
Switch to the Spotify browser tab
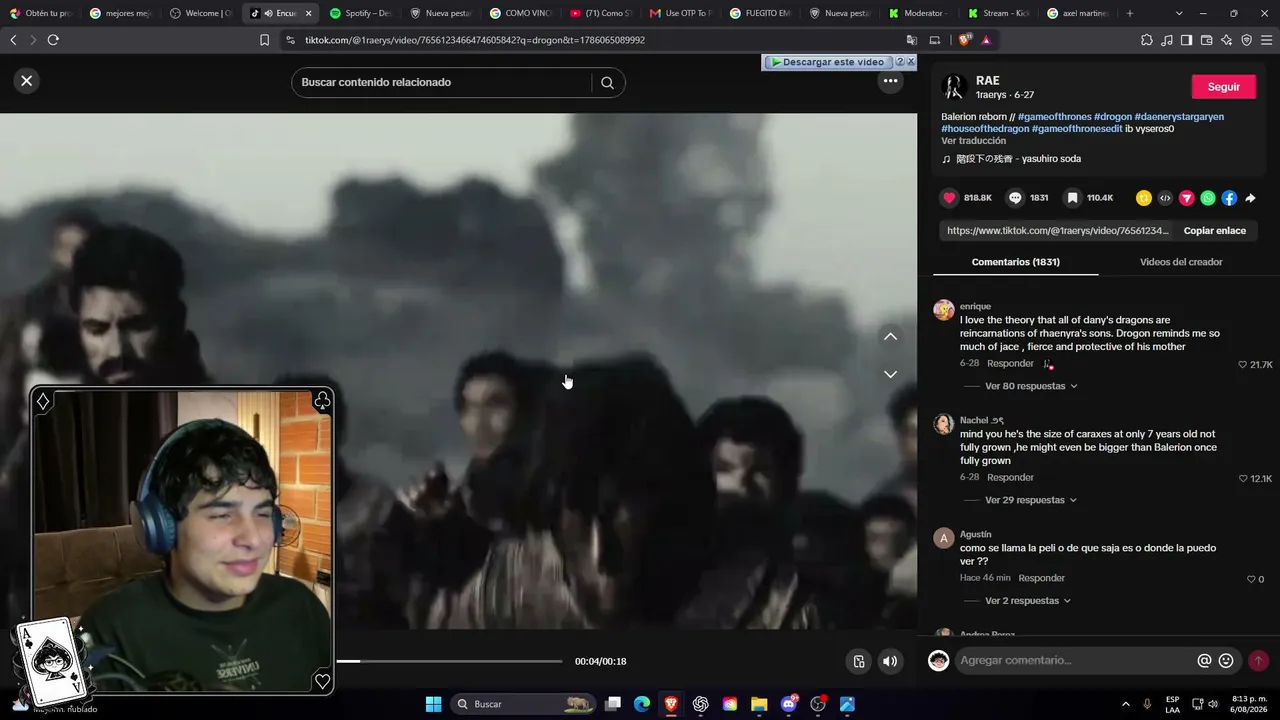(360, 13)
